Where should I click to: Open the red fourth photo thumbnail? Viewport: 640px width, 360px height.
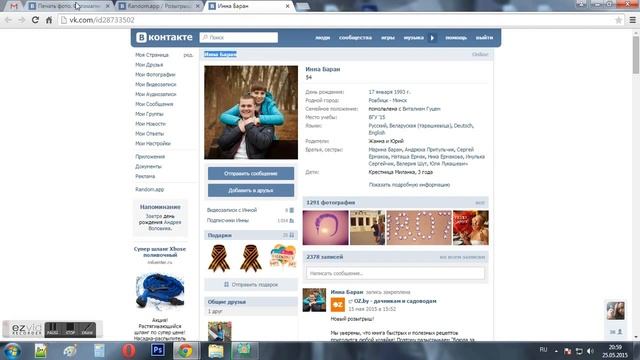[471, 228]
